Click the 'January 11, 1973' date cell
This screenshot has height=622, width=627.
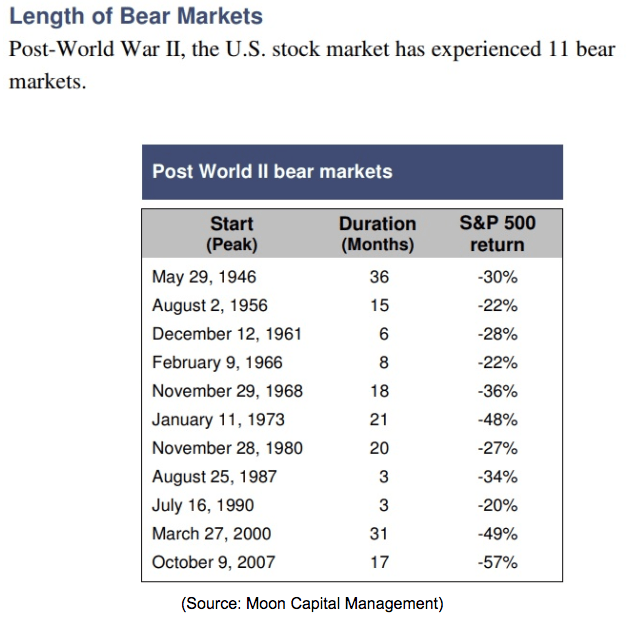[218, 420]
